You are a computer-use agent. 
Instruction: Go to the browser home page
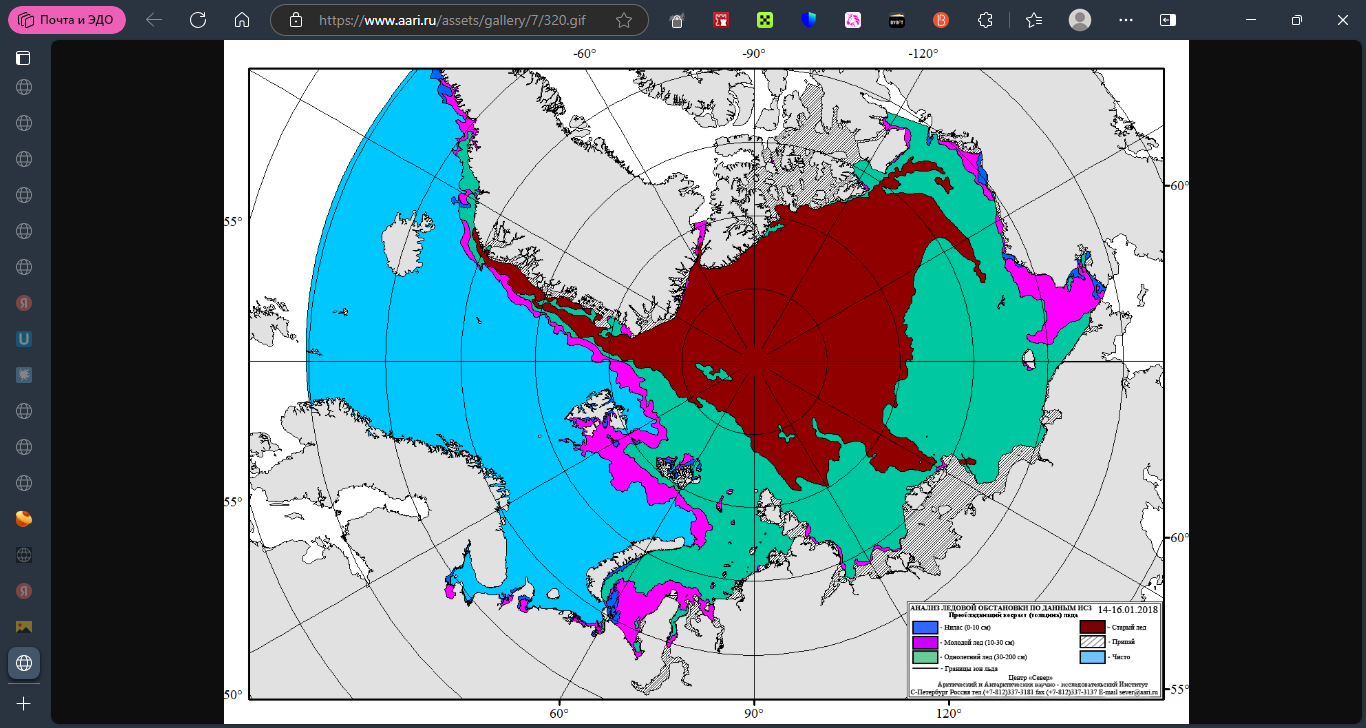(x=241, y=20)
